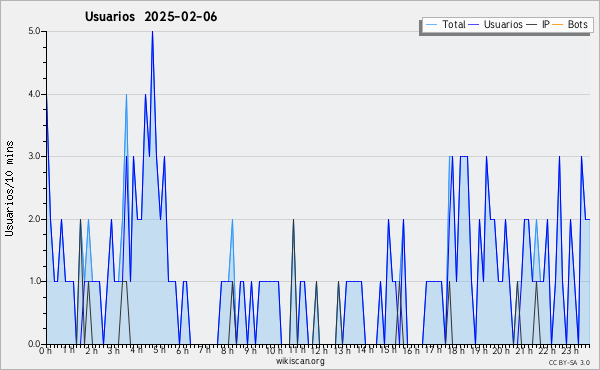The height and width of the screenshot is (370, 600).
Task: Click the '15 h' x-axis label
Action: [388, 350]
